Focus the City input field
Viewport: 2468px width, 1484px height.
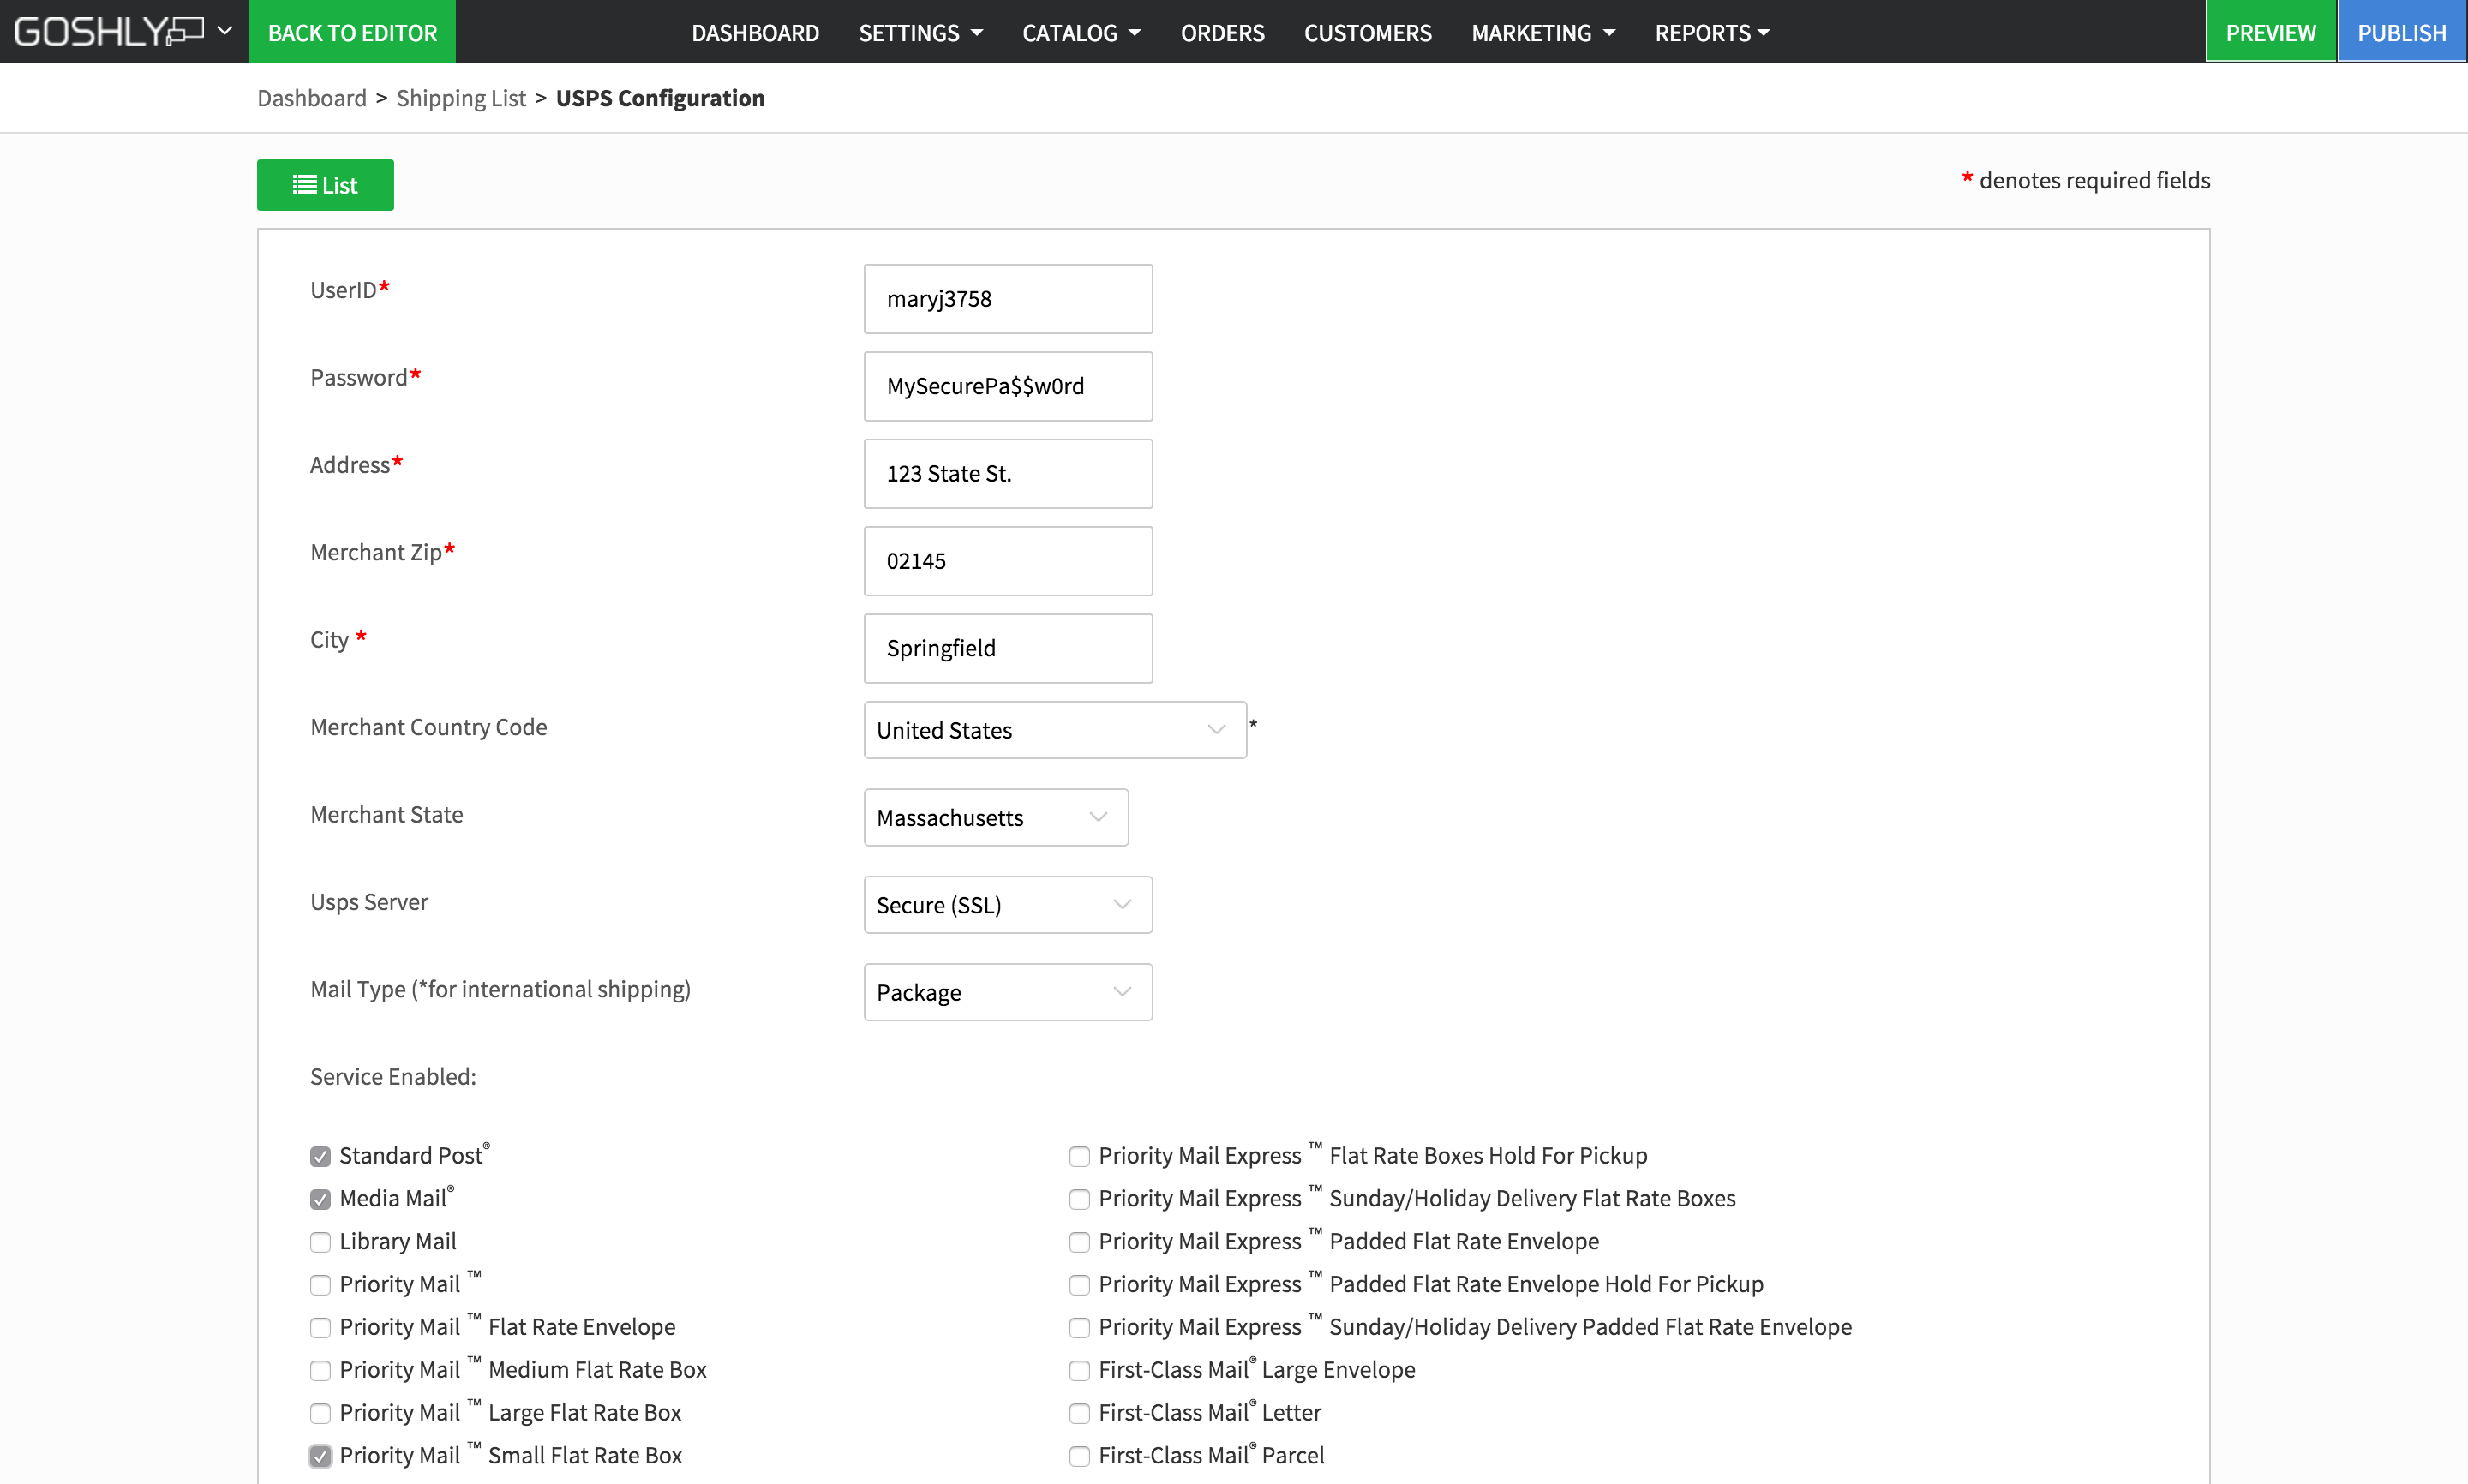coord(1008,648)
